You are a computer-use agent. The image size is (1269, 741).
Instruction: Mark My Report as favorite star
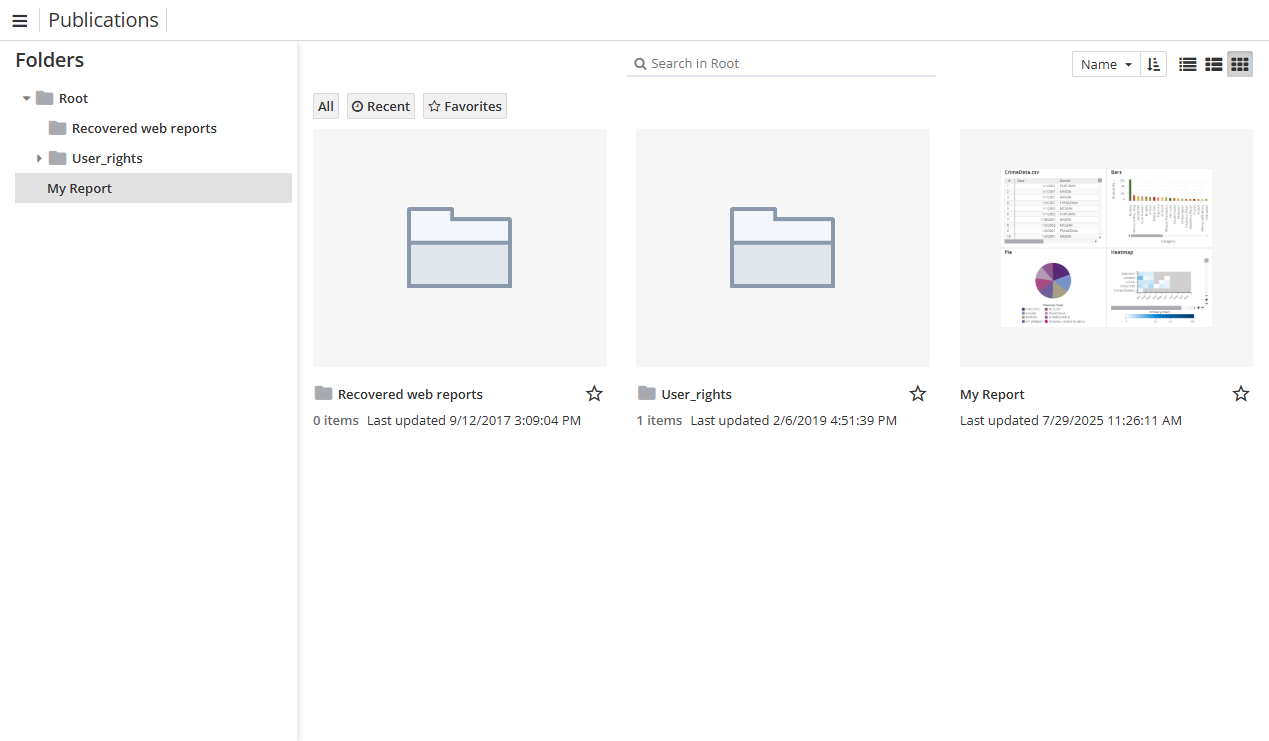pyautogui.click(x=1241, y=394)
